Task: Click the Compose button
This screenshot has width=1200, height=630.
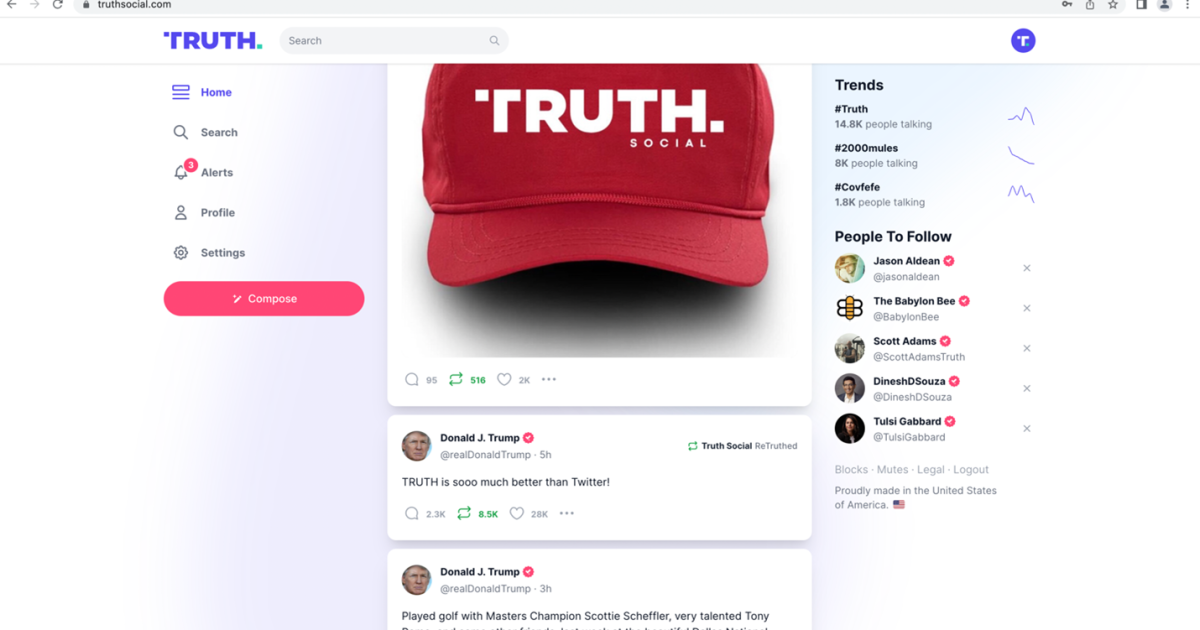Action: 264,299
